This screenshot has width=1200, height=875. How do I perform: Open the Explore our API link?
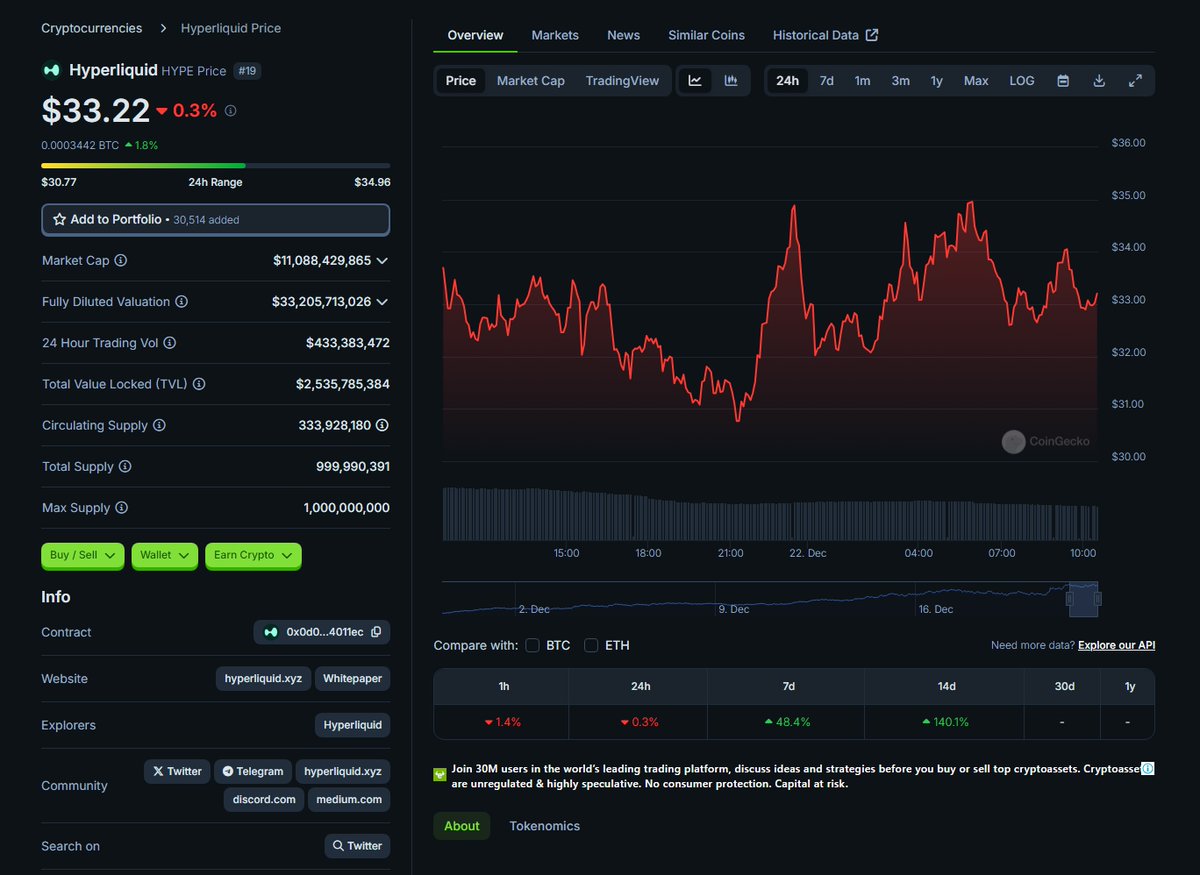1116,645
